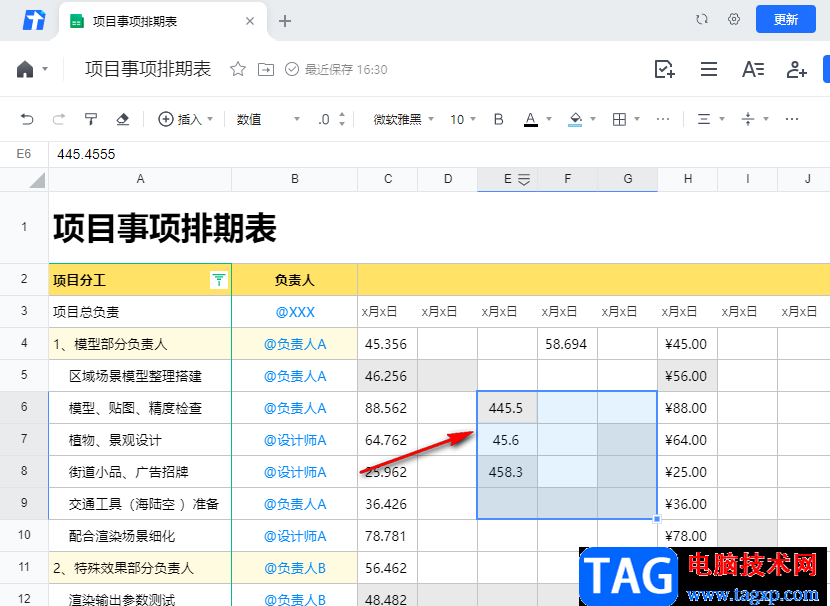Star the document as favorite
This screenshot has width=830, height=606.
[238, 69]
